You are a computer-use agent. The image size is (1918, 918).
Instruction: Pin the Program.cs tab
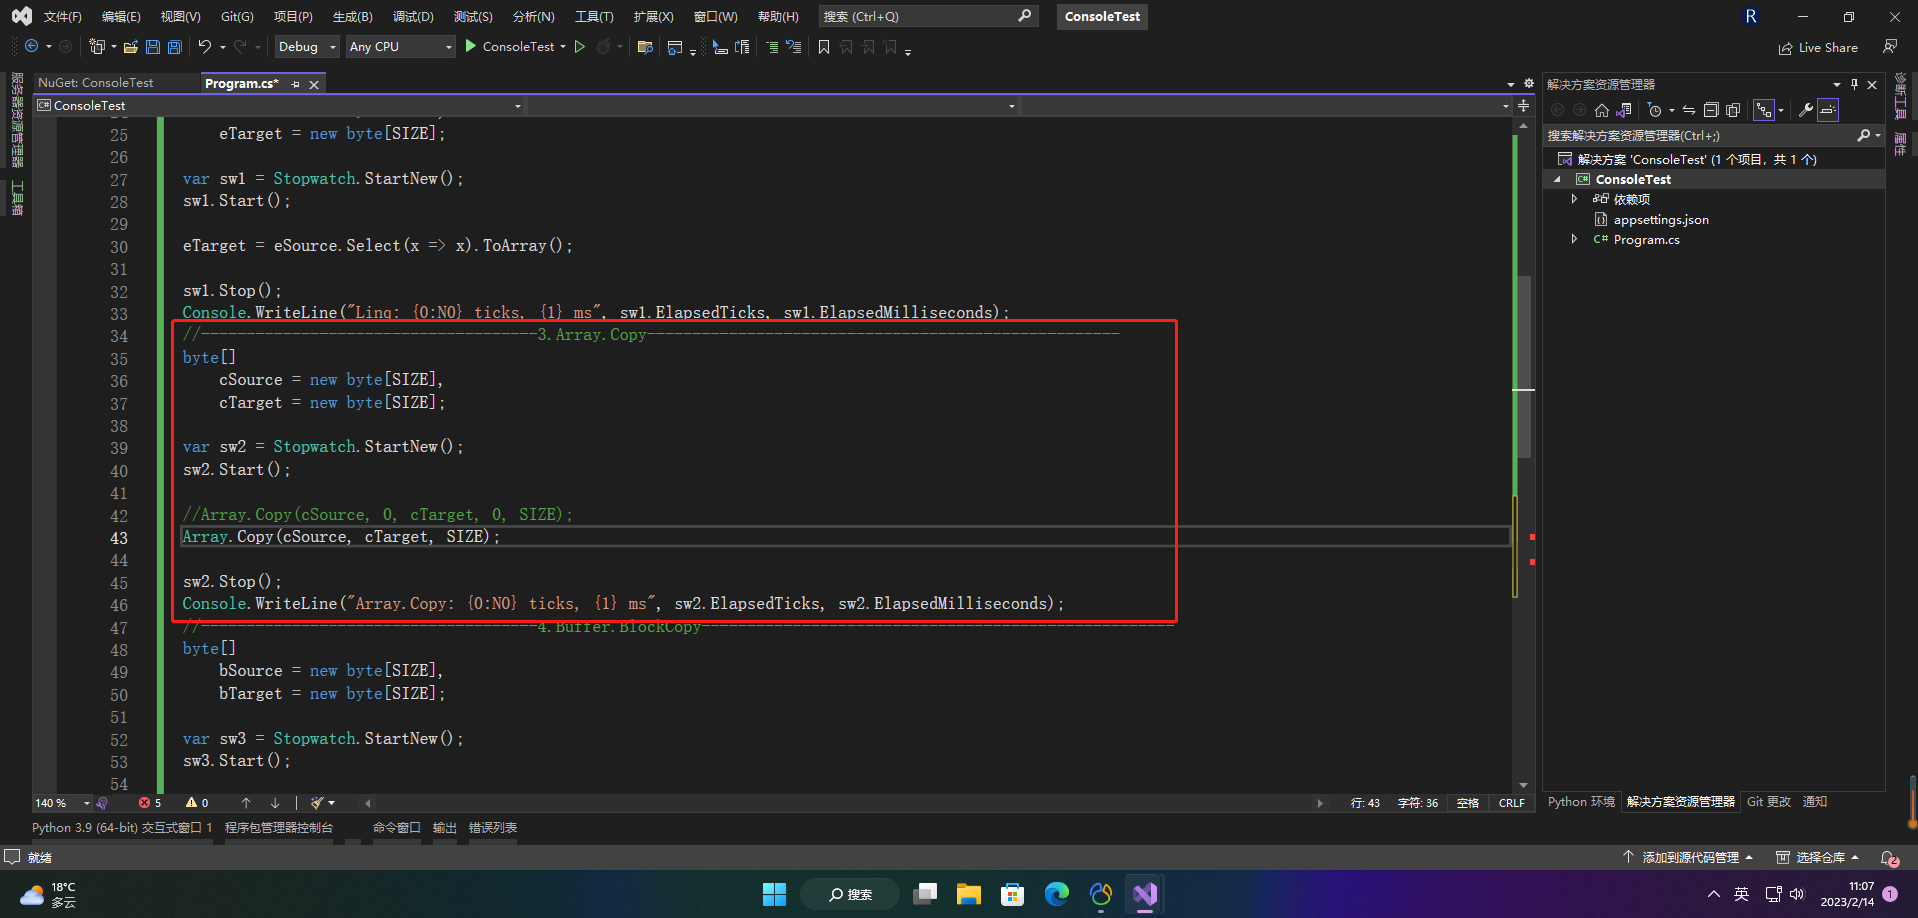coord(295,85)
